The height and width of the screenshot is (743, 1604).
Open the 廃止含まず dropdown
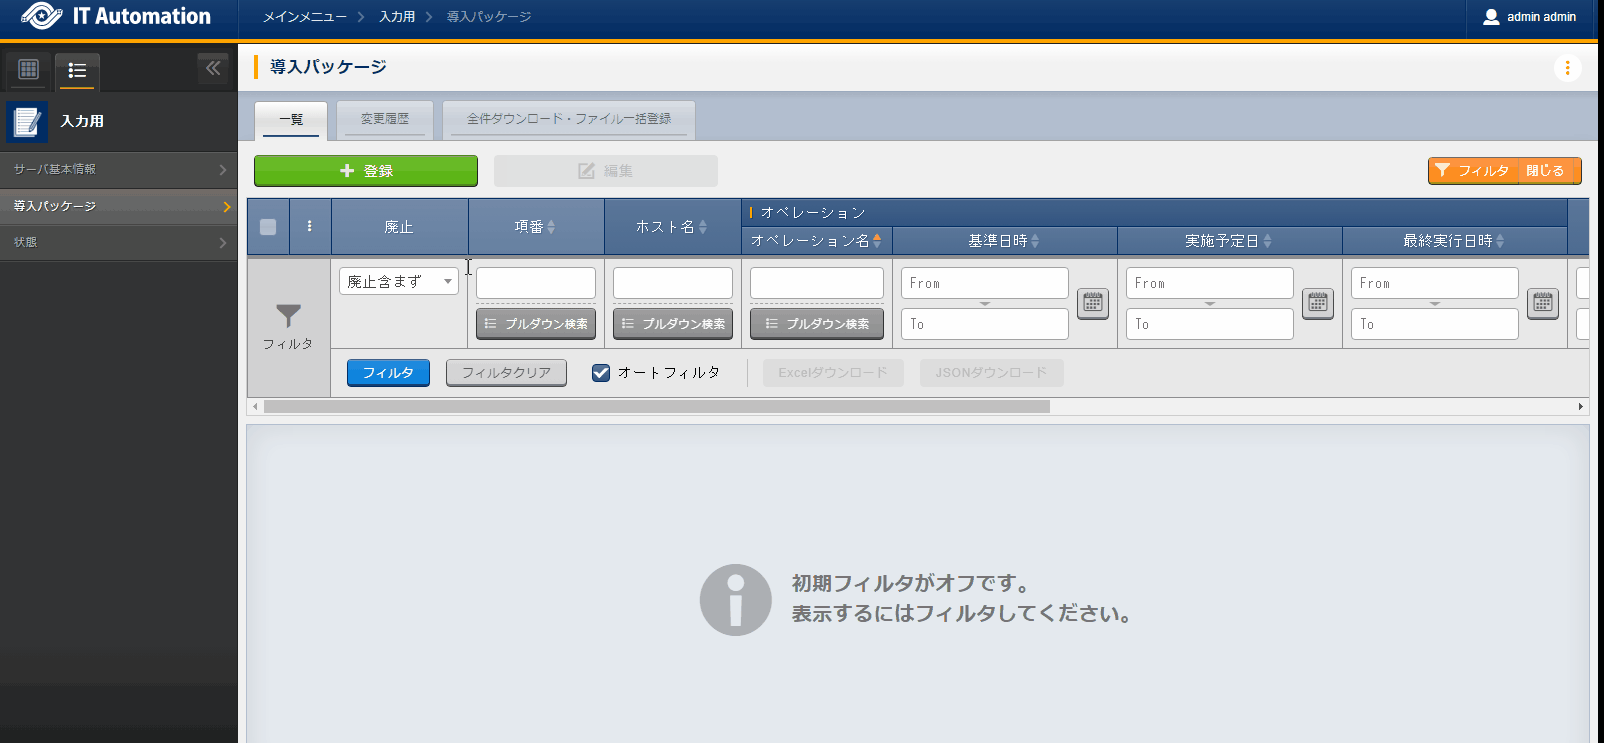click(x=398, y=282)
